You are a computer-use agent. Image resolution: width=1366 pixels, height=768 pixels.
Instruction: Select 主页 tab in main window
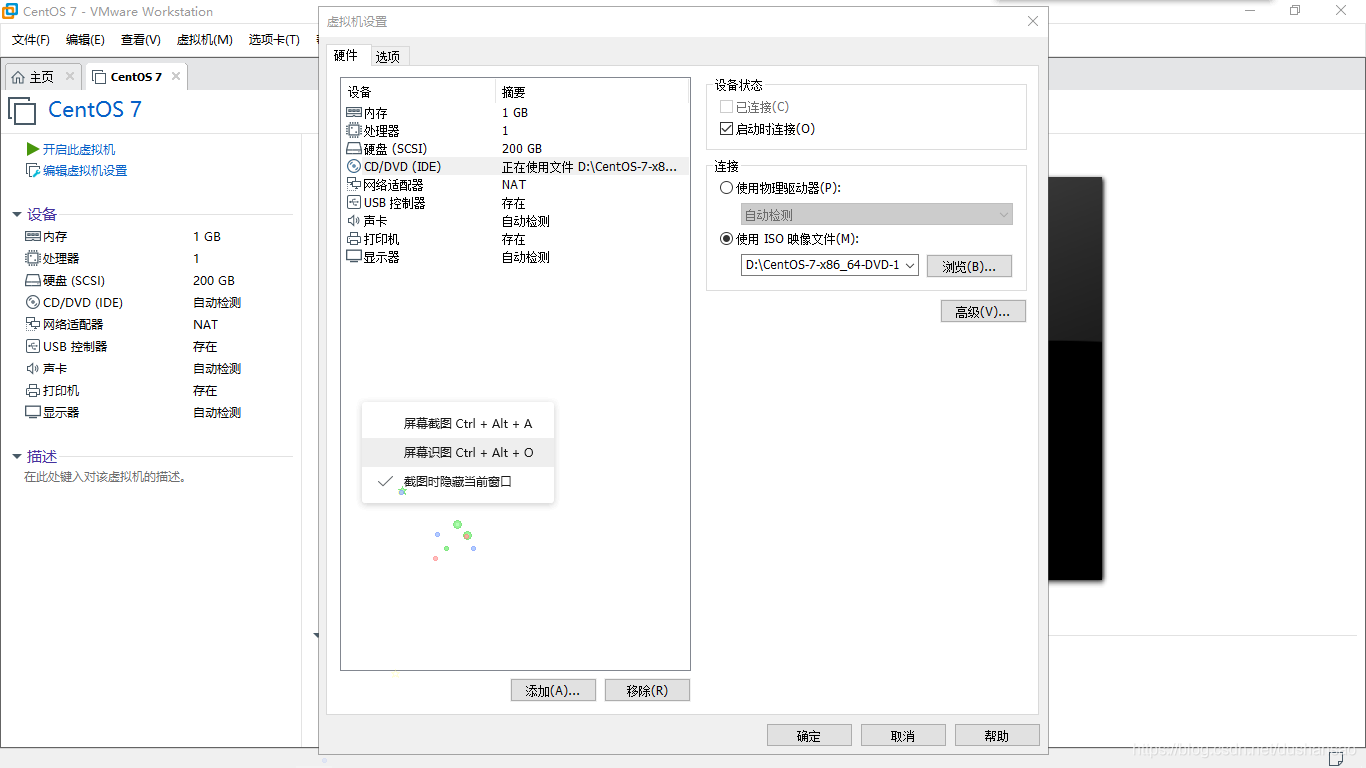pyautogui.click(x=42, y=77)
